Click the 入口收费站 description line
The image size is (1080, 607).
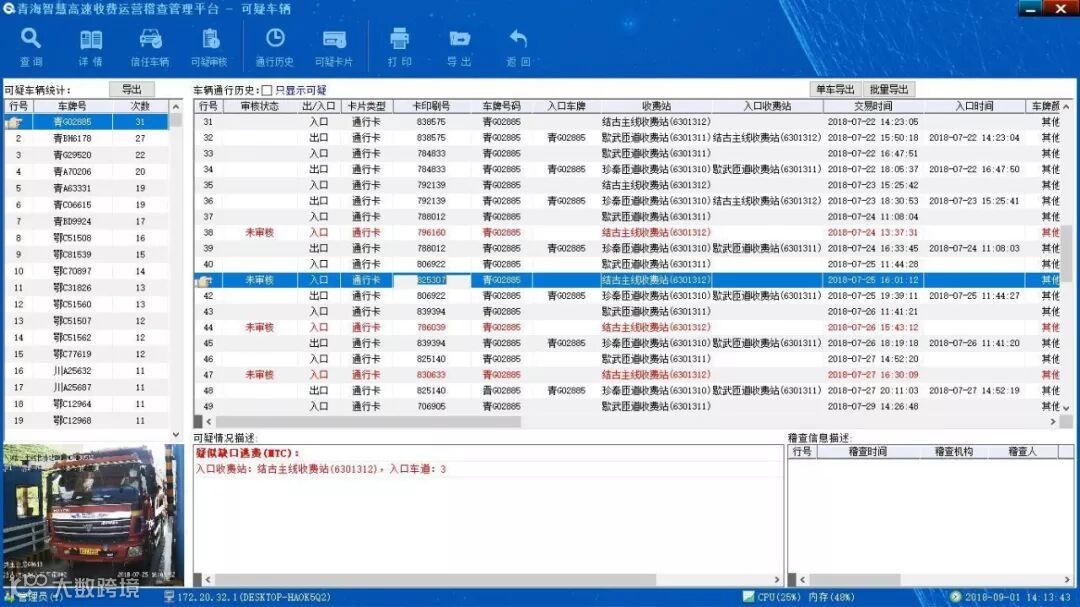tap(321, 469)
